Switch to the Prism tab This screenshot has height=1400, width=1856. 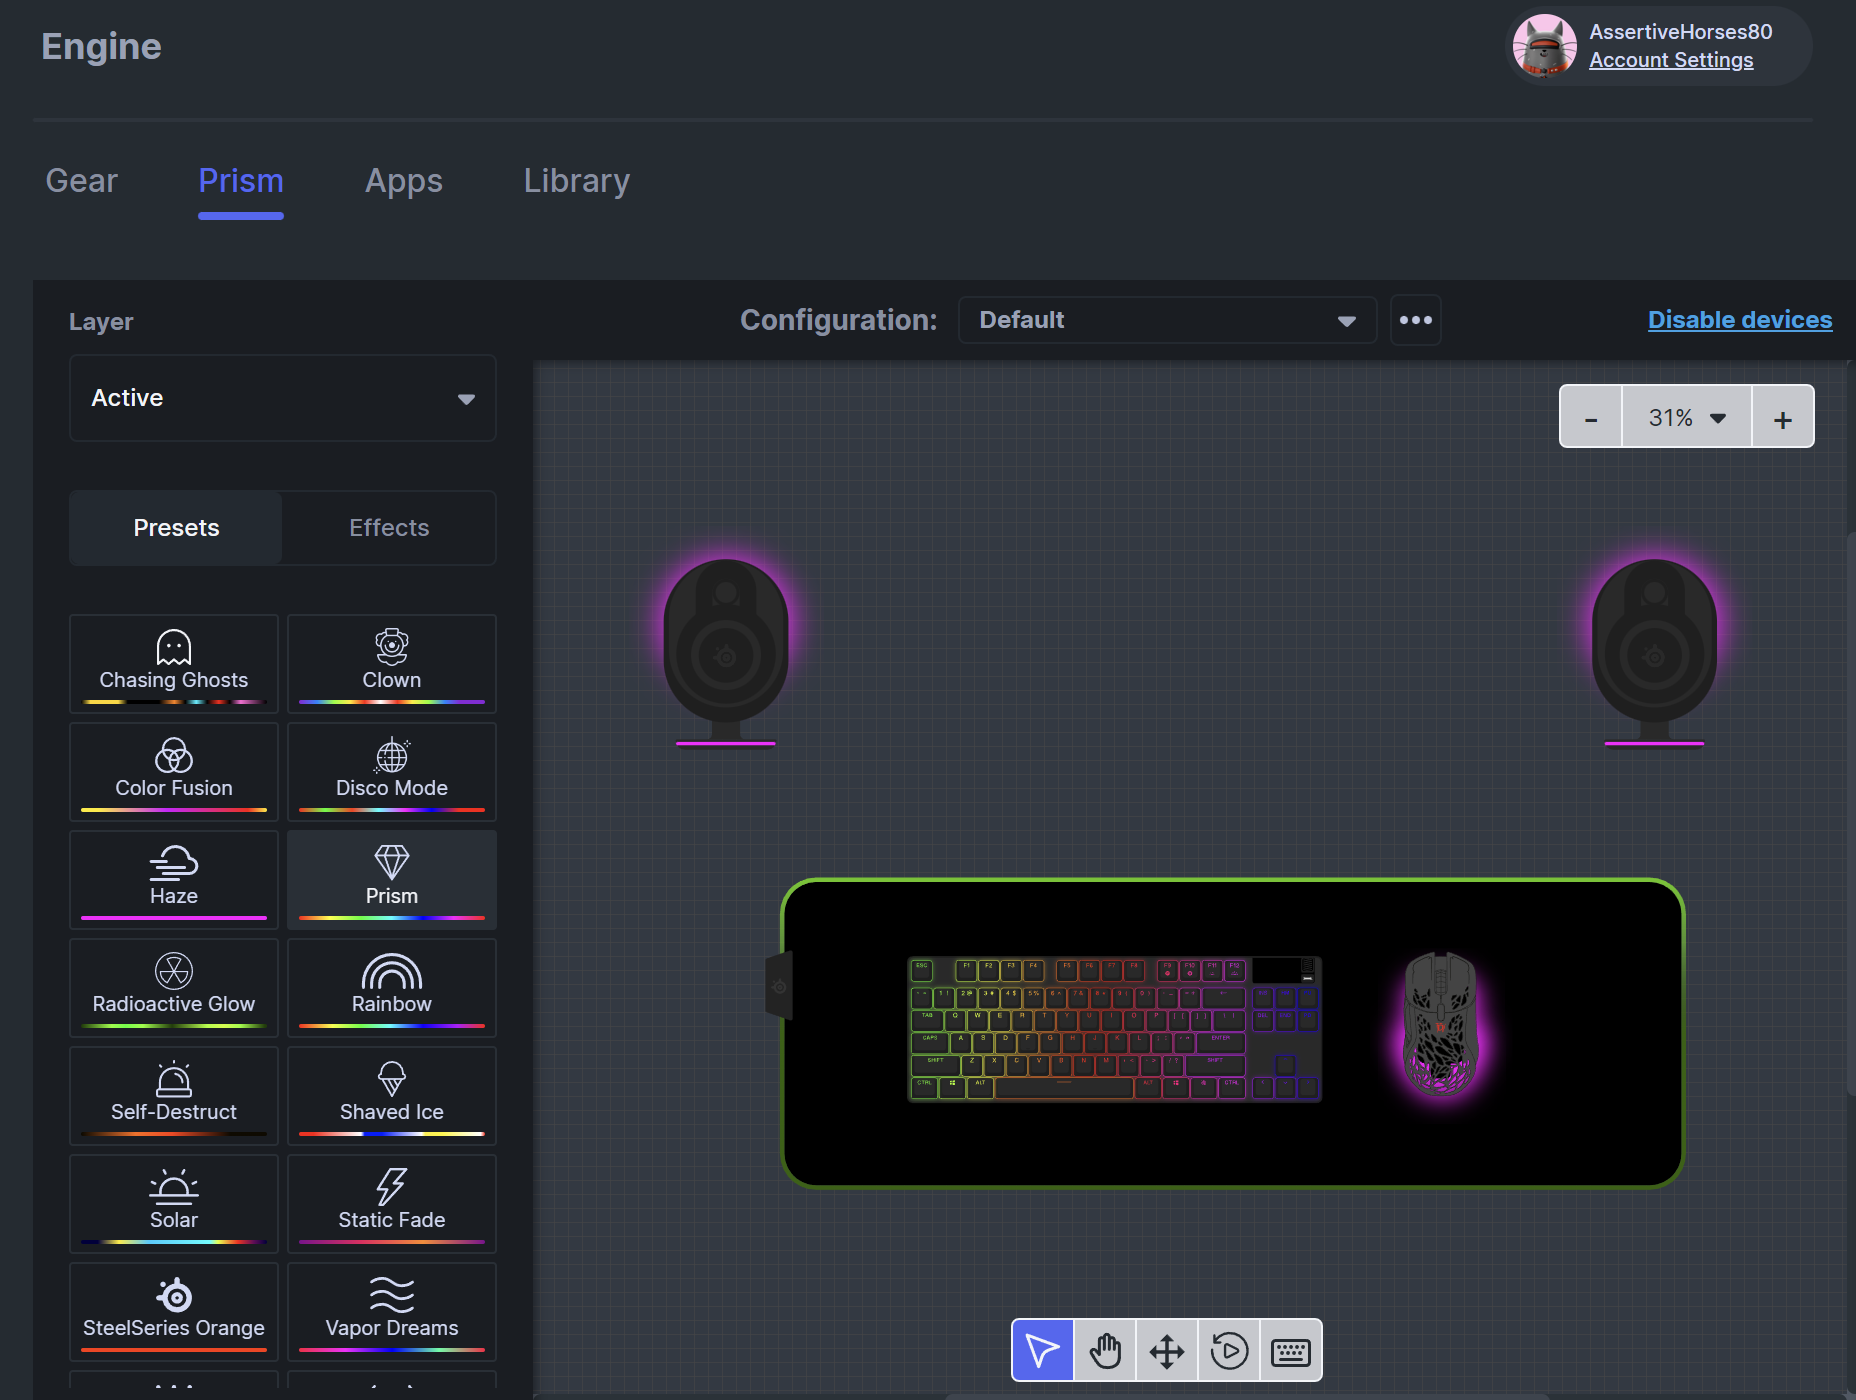241,181
